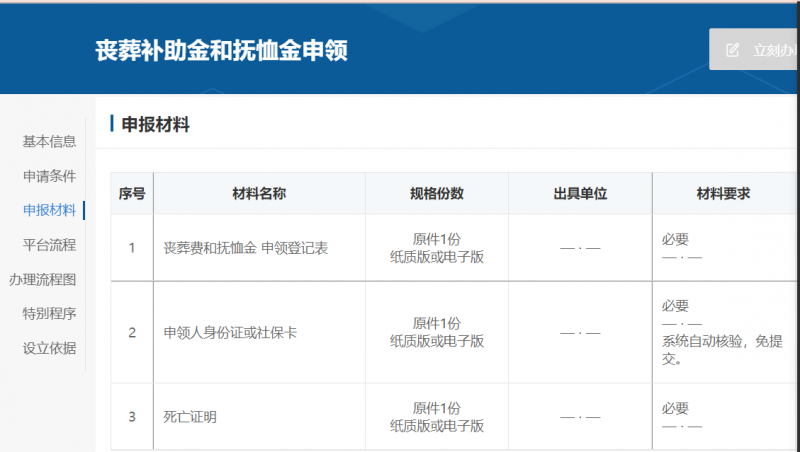Select the 申领人身份证或社保卡 material row

[230, 332]
